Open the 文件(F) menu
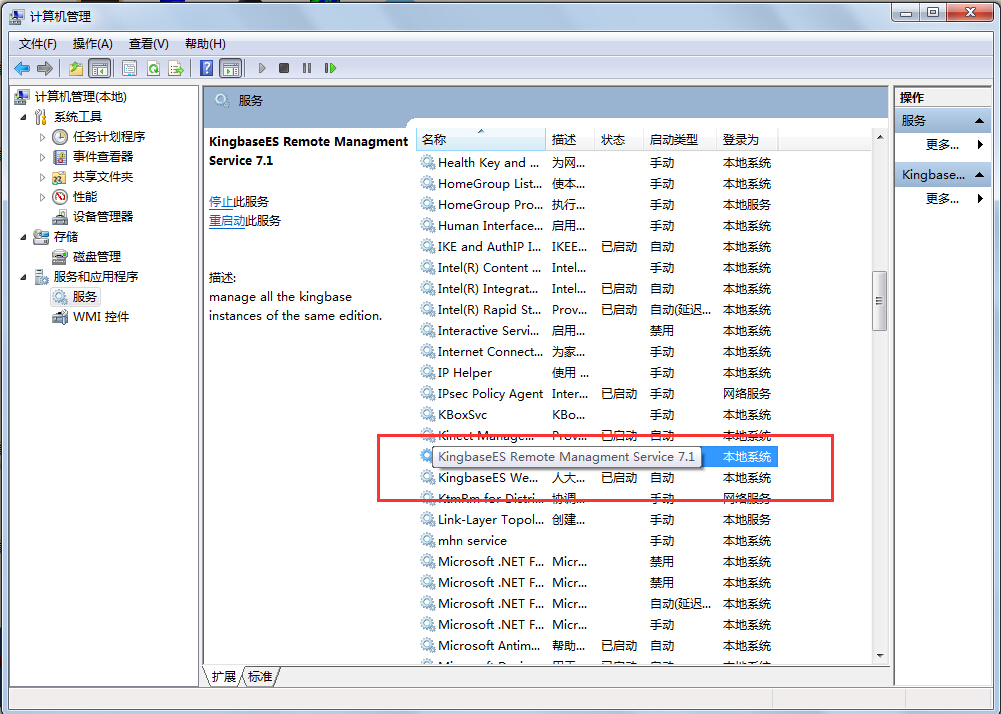The width and height of the screenshot is (1001, 714). (38, 44)
